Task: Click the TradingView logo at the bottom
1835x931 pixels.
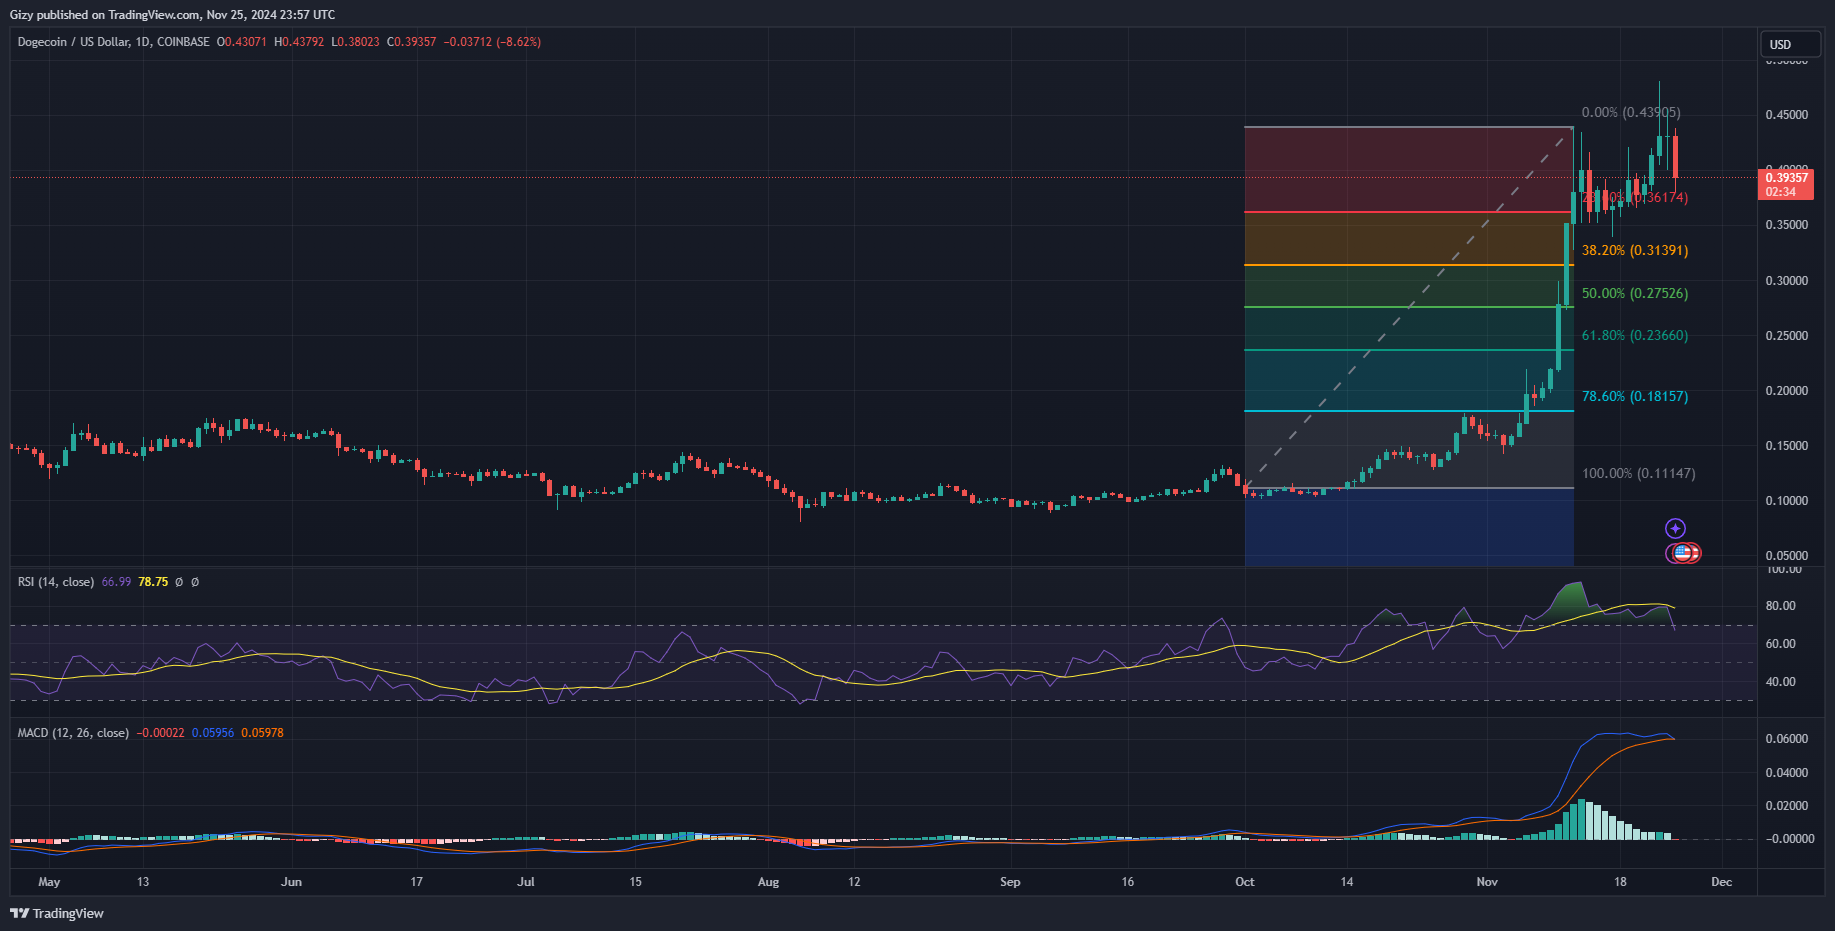Action: click(57, 913)
